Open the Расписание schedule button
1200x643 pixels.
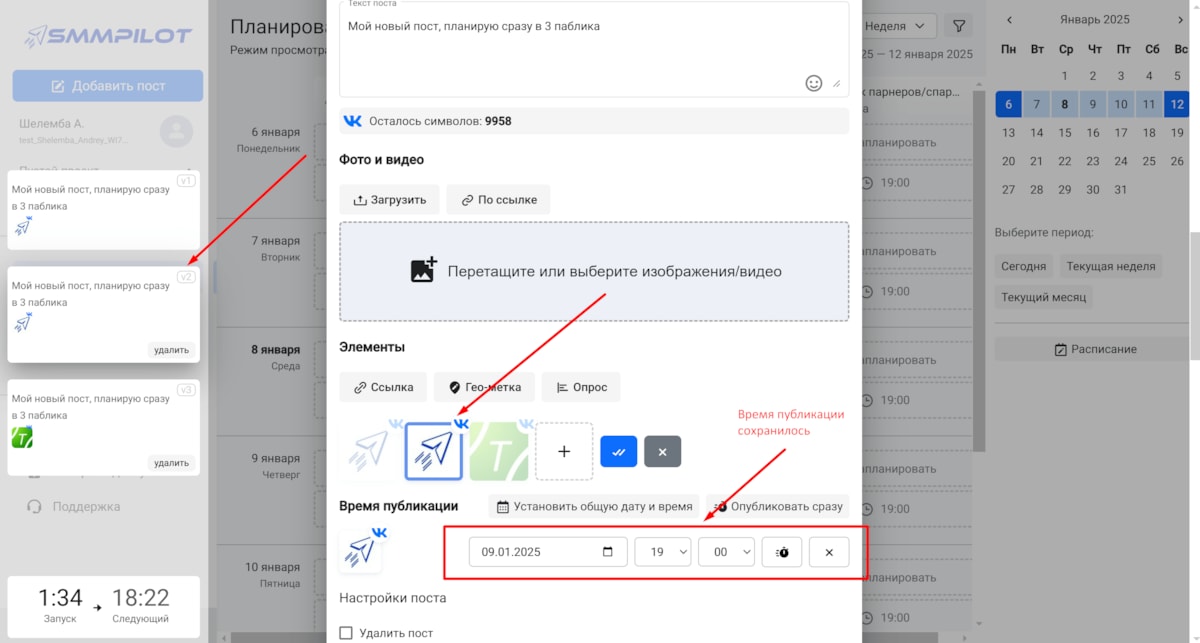pos(1095,349)
